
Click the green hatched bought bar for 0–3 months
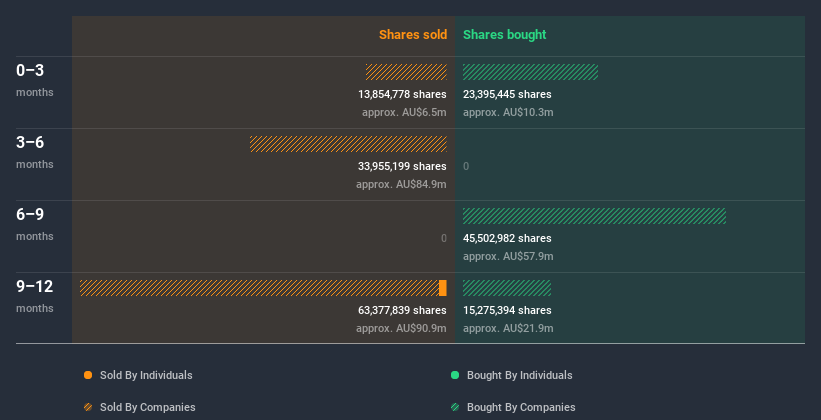[530, 72]
